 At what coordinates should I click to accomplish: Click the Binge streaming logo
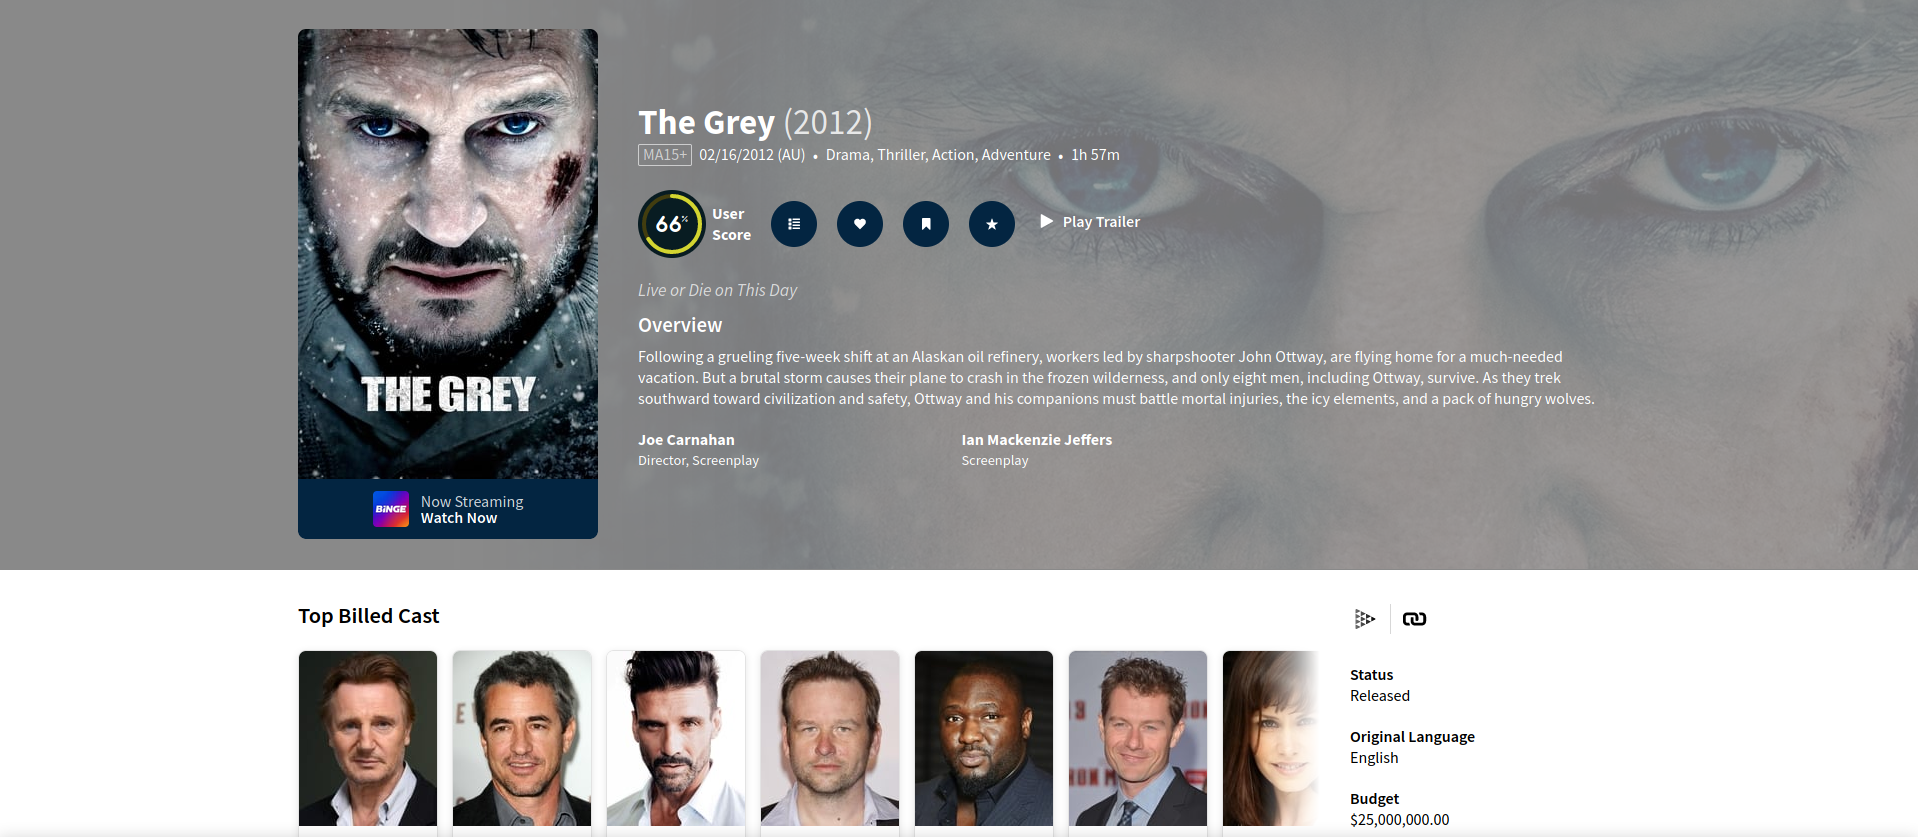[x=391, y=509]
